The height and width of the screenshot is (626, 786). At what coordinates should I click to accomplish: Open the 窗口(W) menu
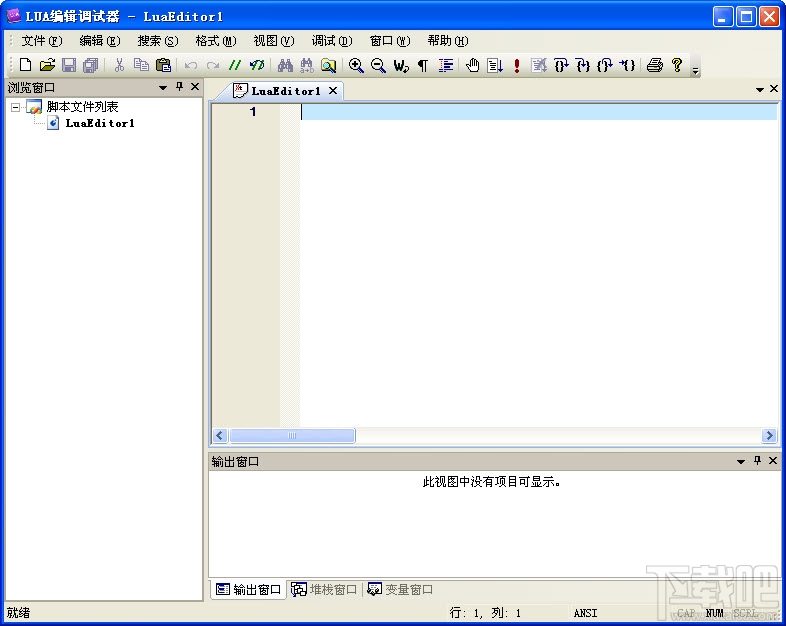390,41
